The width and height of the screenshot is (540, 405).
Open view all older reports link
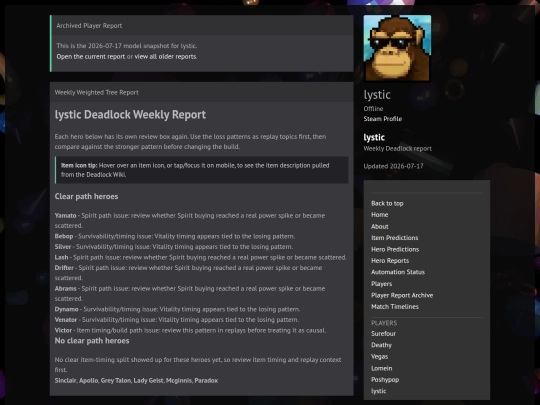point(165,56)
